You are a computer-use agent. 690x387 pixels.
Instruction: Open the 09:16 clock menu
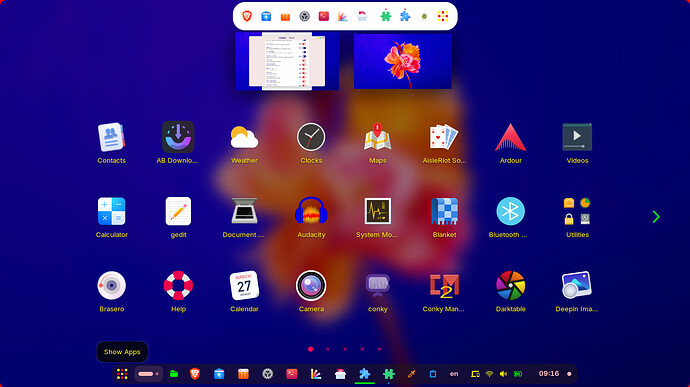[549, 373]
